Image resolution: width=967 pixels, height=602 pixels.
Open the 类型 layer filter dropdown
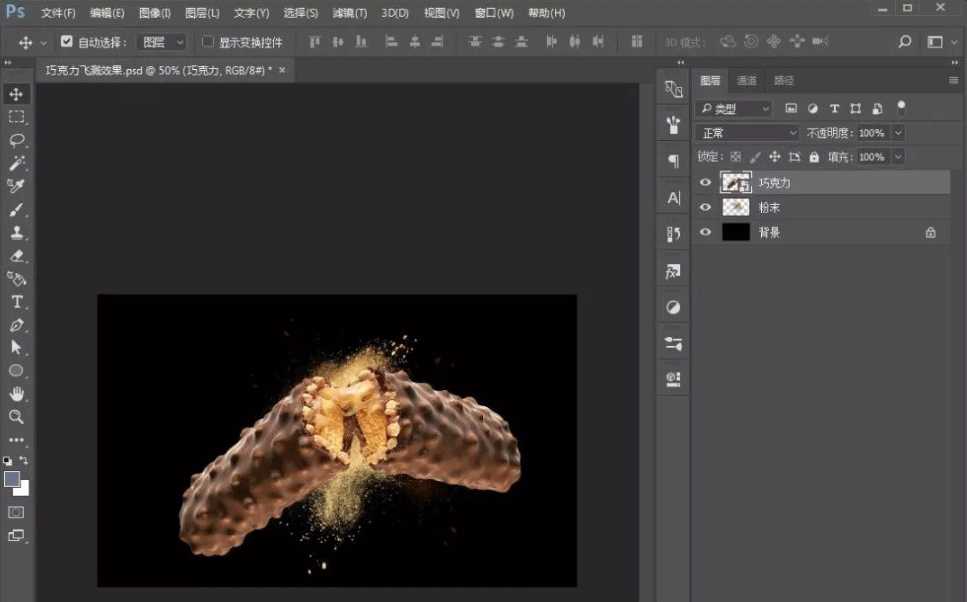point(735,108)
